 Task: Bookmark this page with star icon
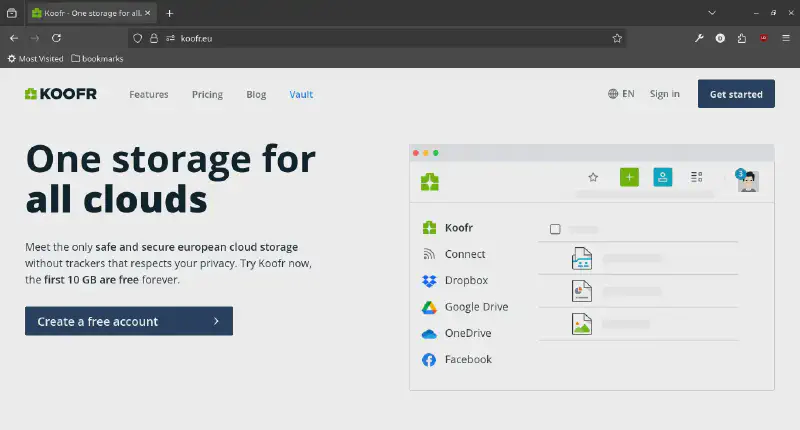617,38
